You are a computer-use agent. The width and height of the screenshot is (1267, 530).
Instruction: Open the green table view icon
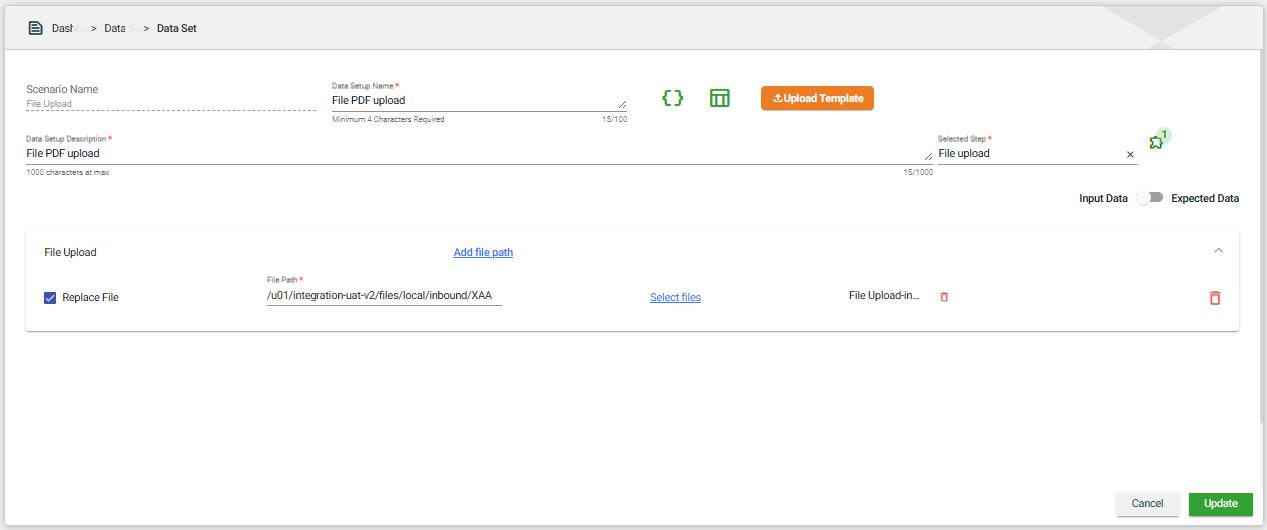pos(720,98)
